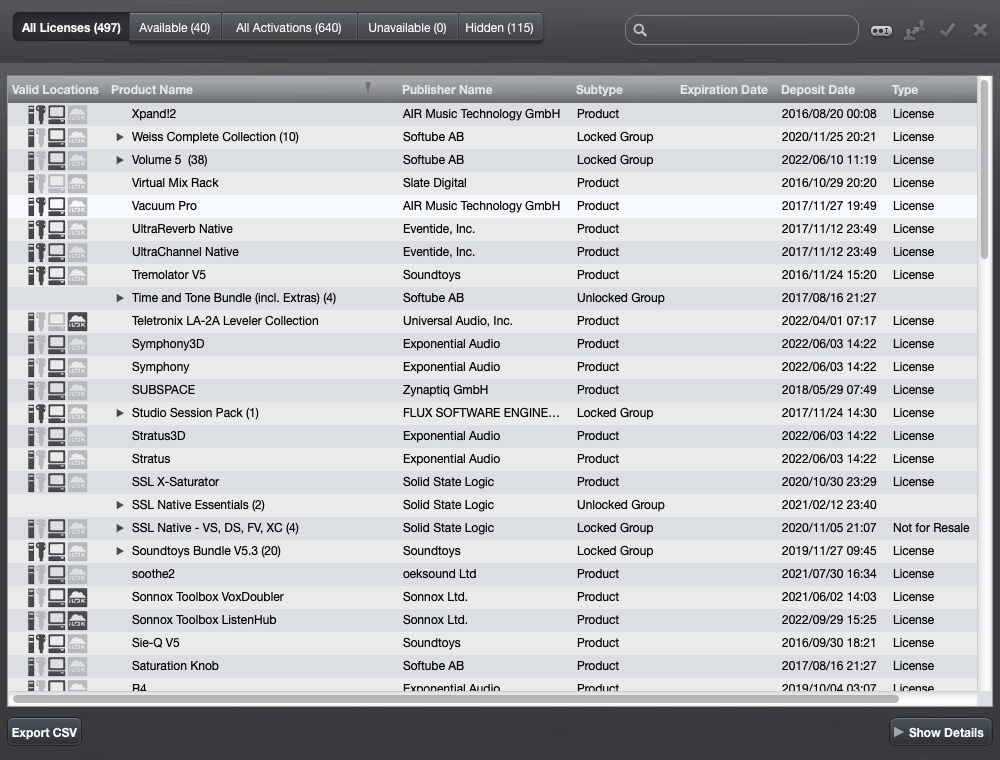Open the All Activations (640) tab
The image size is (1000, 760).
[289, 28]
